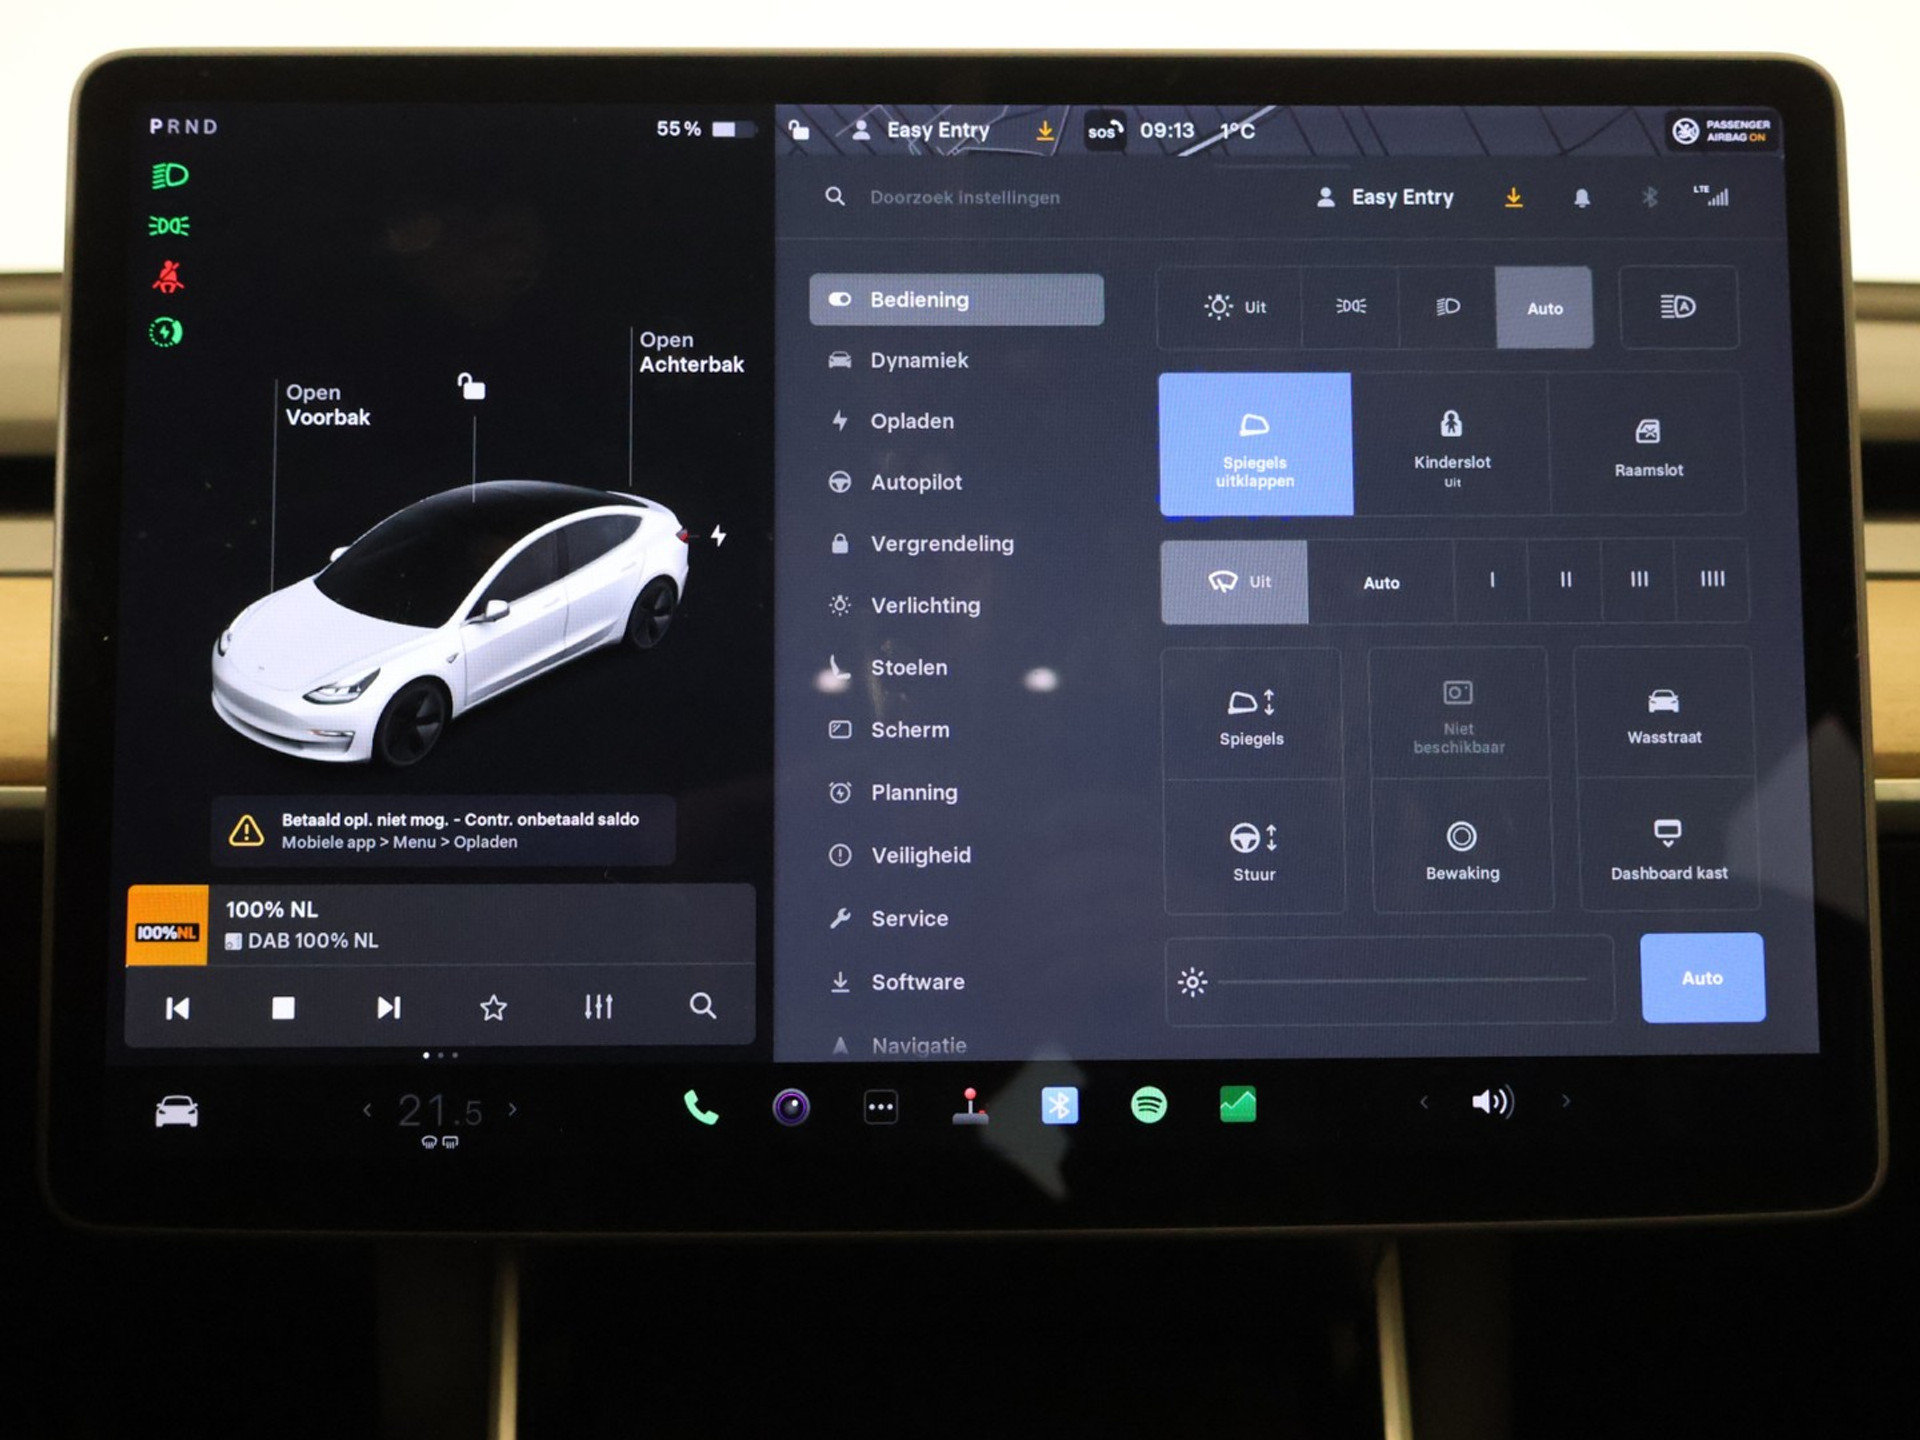1920x1440 pixels.
Task: Toggle the Kinderslot child lock
Action: [x=1451, y=445]
